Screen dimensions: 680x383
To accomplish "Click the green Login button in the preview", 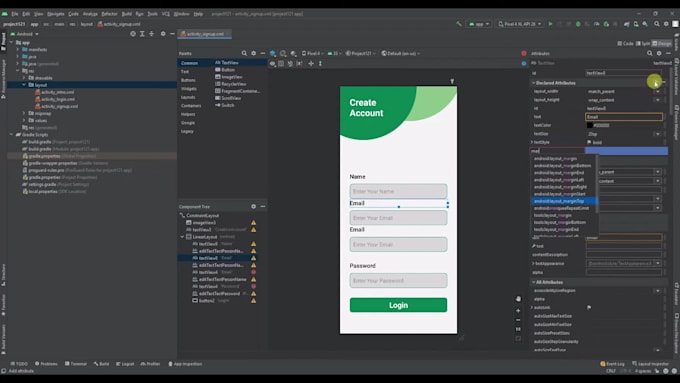I will pyautogui.click(x=398, y=305).
